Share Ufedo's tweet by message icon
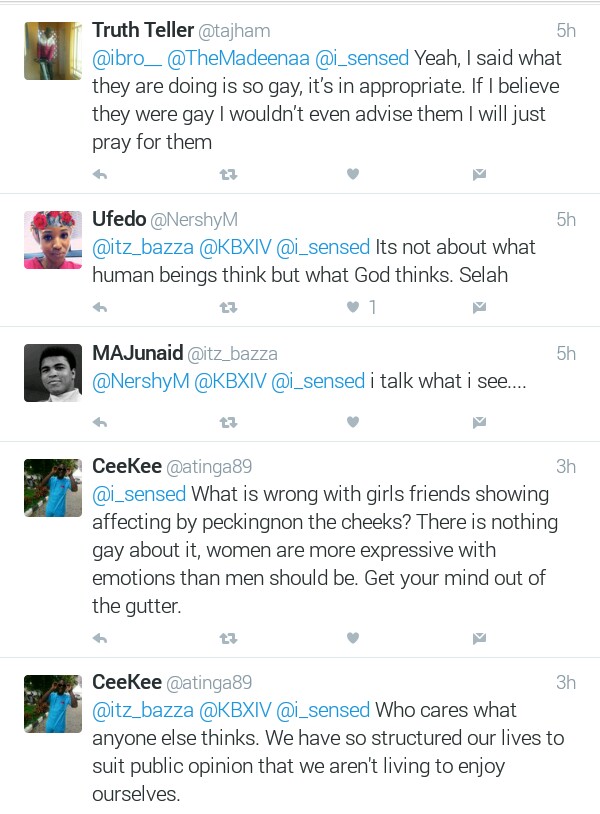Image resolution: width=600 pixels, height=814 pixels. 479,307
